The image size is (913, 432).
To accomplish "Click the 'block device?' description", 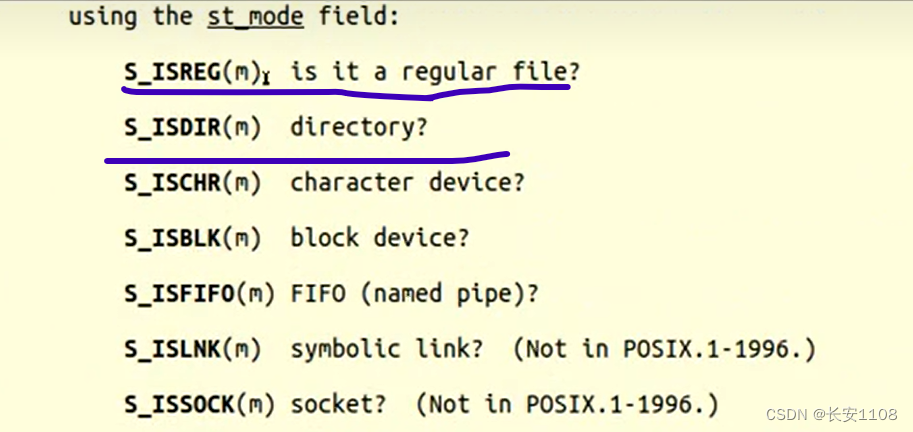I will coord(380,238).
